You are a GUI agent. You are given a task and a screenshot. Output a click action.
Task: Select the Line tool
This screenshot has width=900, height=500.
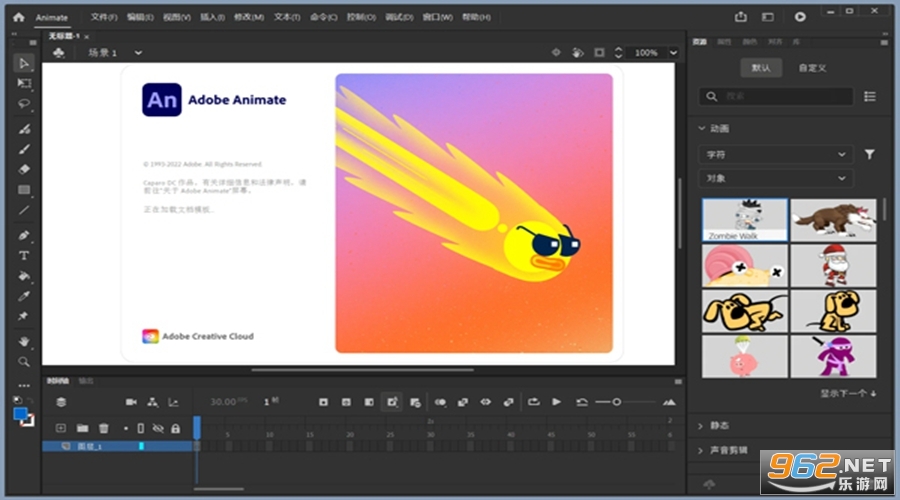[x=24, y=210]
